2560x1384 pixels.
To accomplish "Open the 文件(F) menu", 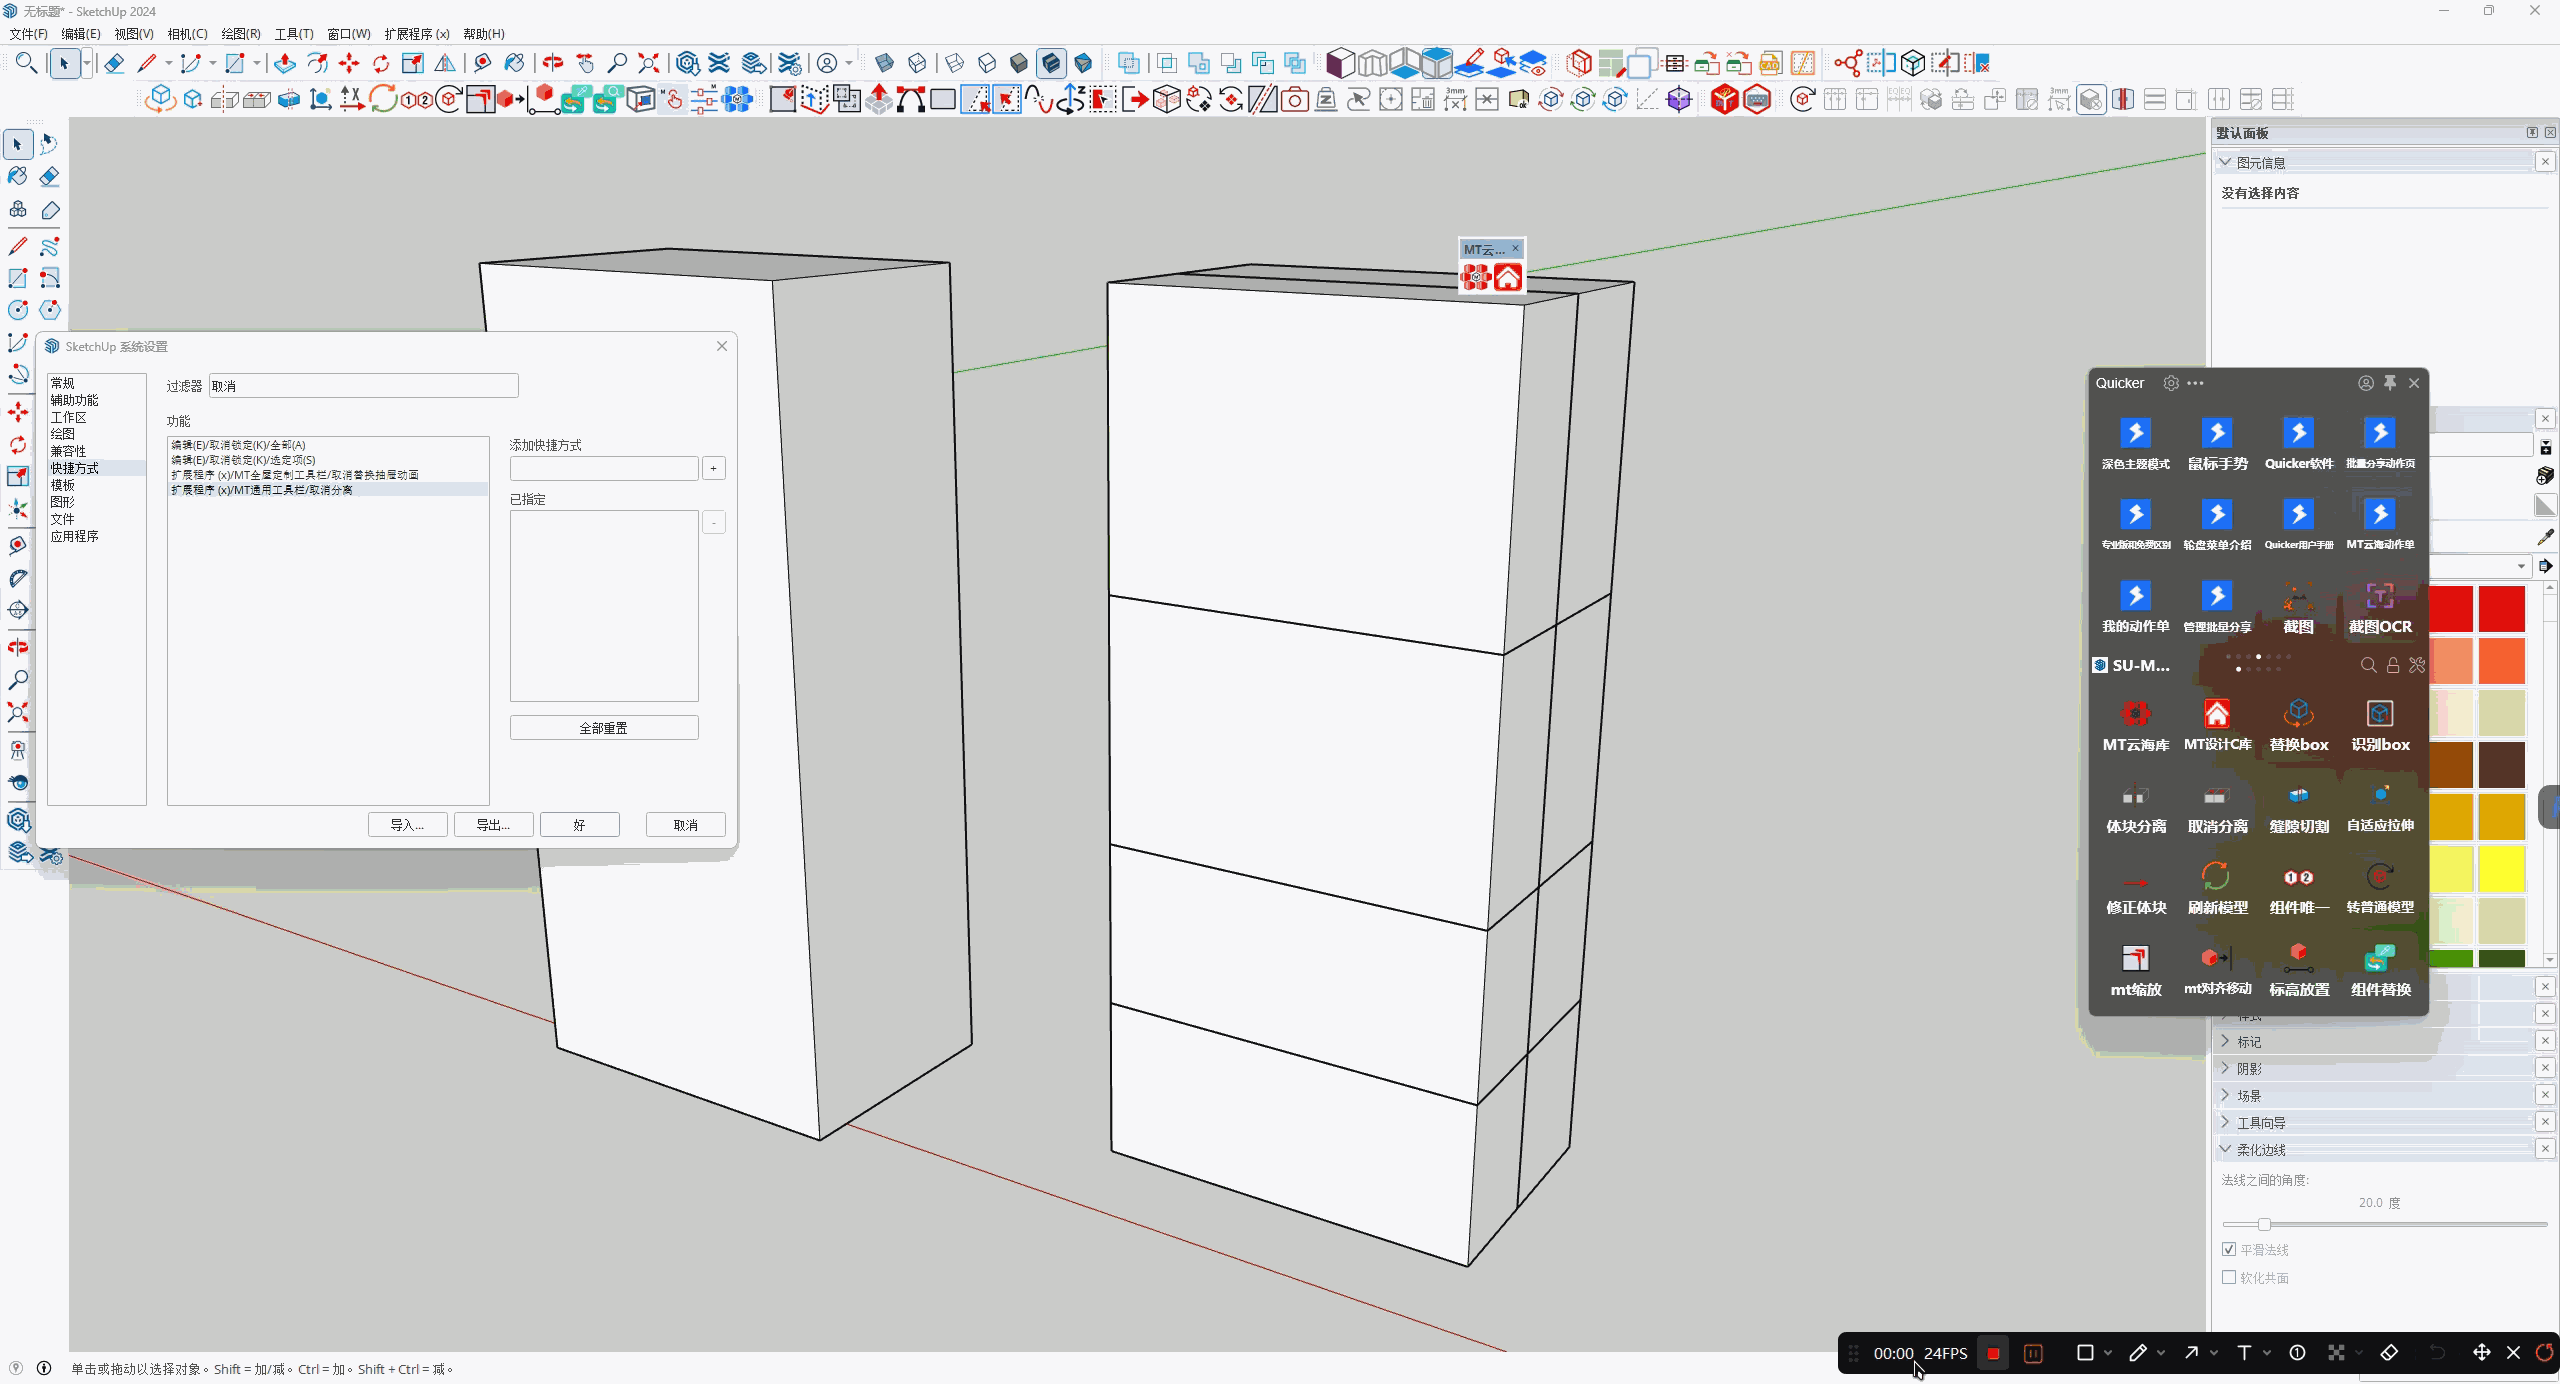I will click(28, 34).
